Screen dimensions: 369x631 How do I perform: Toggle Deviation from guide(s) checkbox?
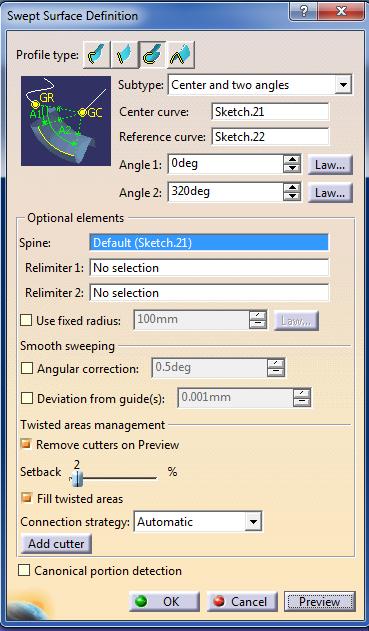[27, 398]
